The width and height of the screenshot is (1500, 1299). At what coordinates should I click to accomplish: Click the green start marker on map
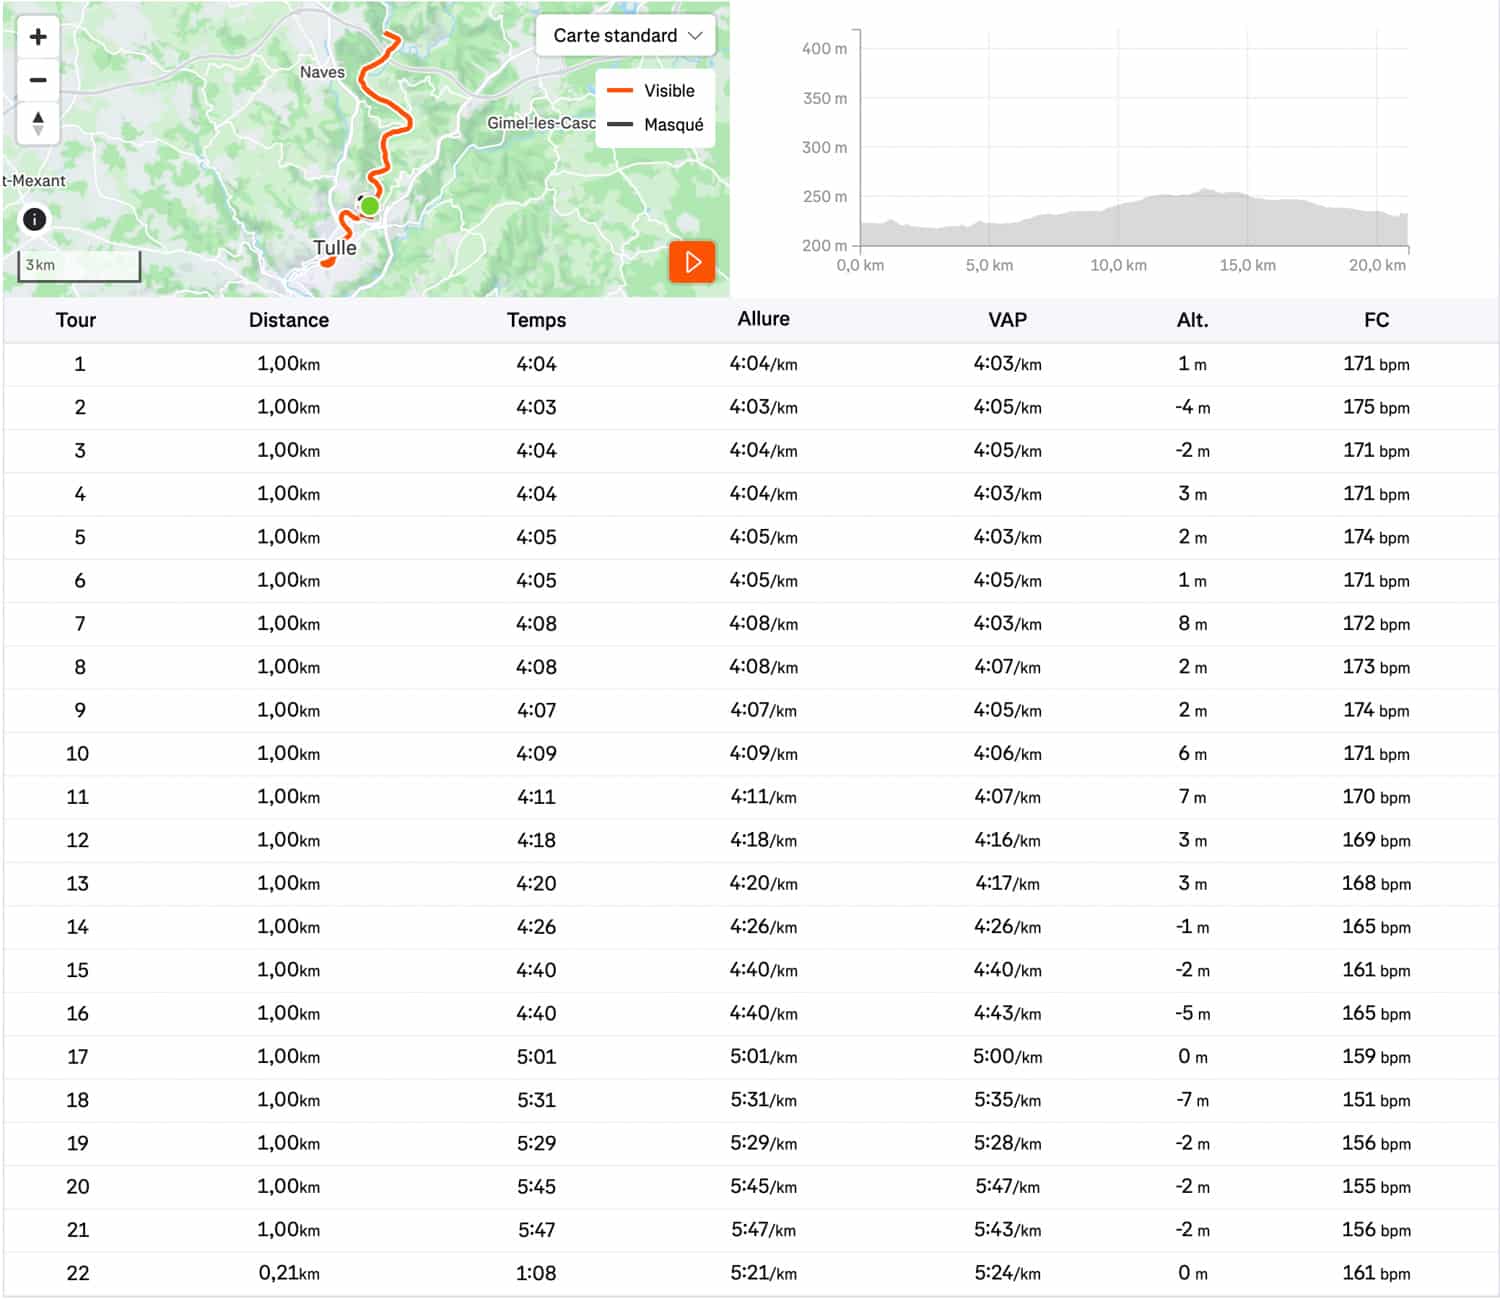tap(370, 206)
